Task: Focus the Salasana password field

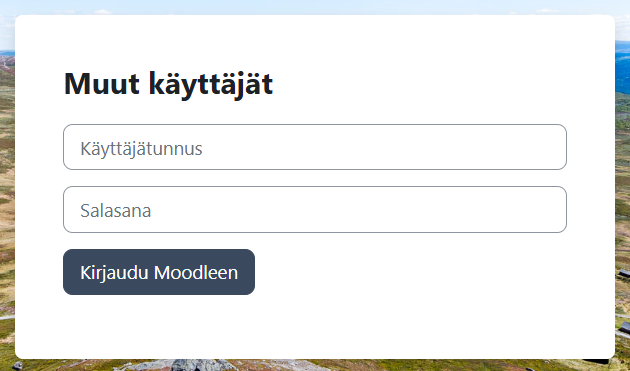Action: pos(315,209)
